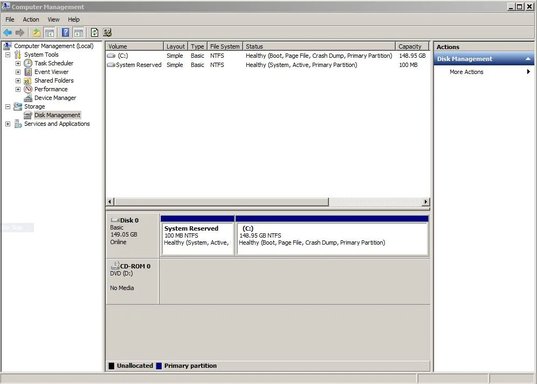Click the Disk 0 drive icon
Viewport: 537px width, 384px height.
point(115,220)
